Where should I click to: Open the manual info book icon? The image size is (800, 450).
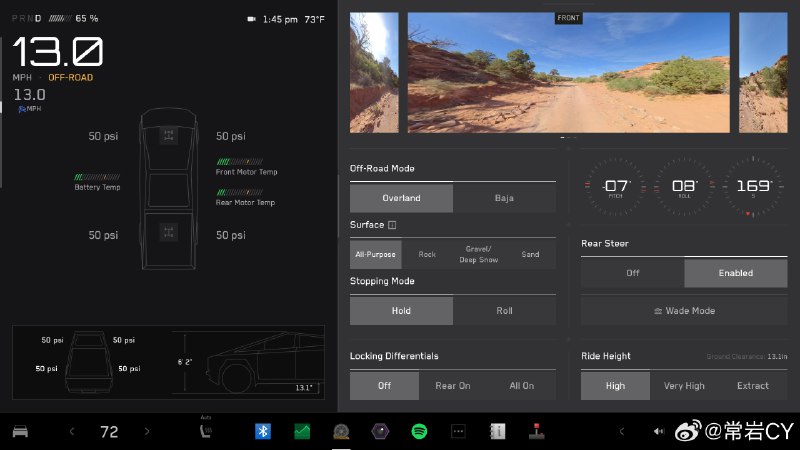(x=497, y=432)
